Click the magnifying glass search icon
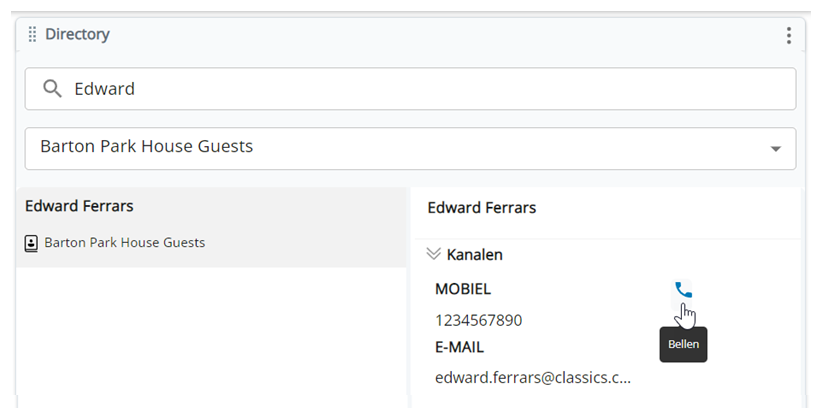823x414 pixels. (52, 89)
